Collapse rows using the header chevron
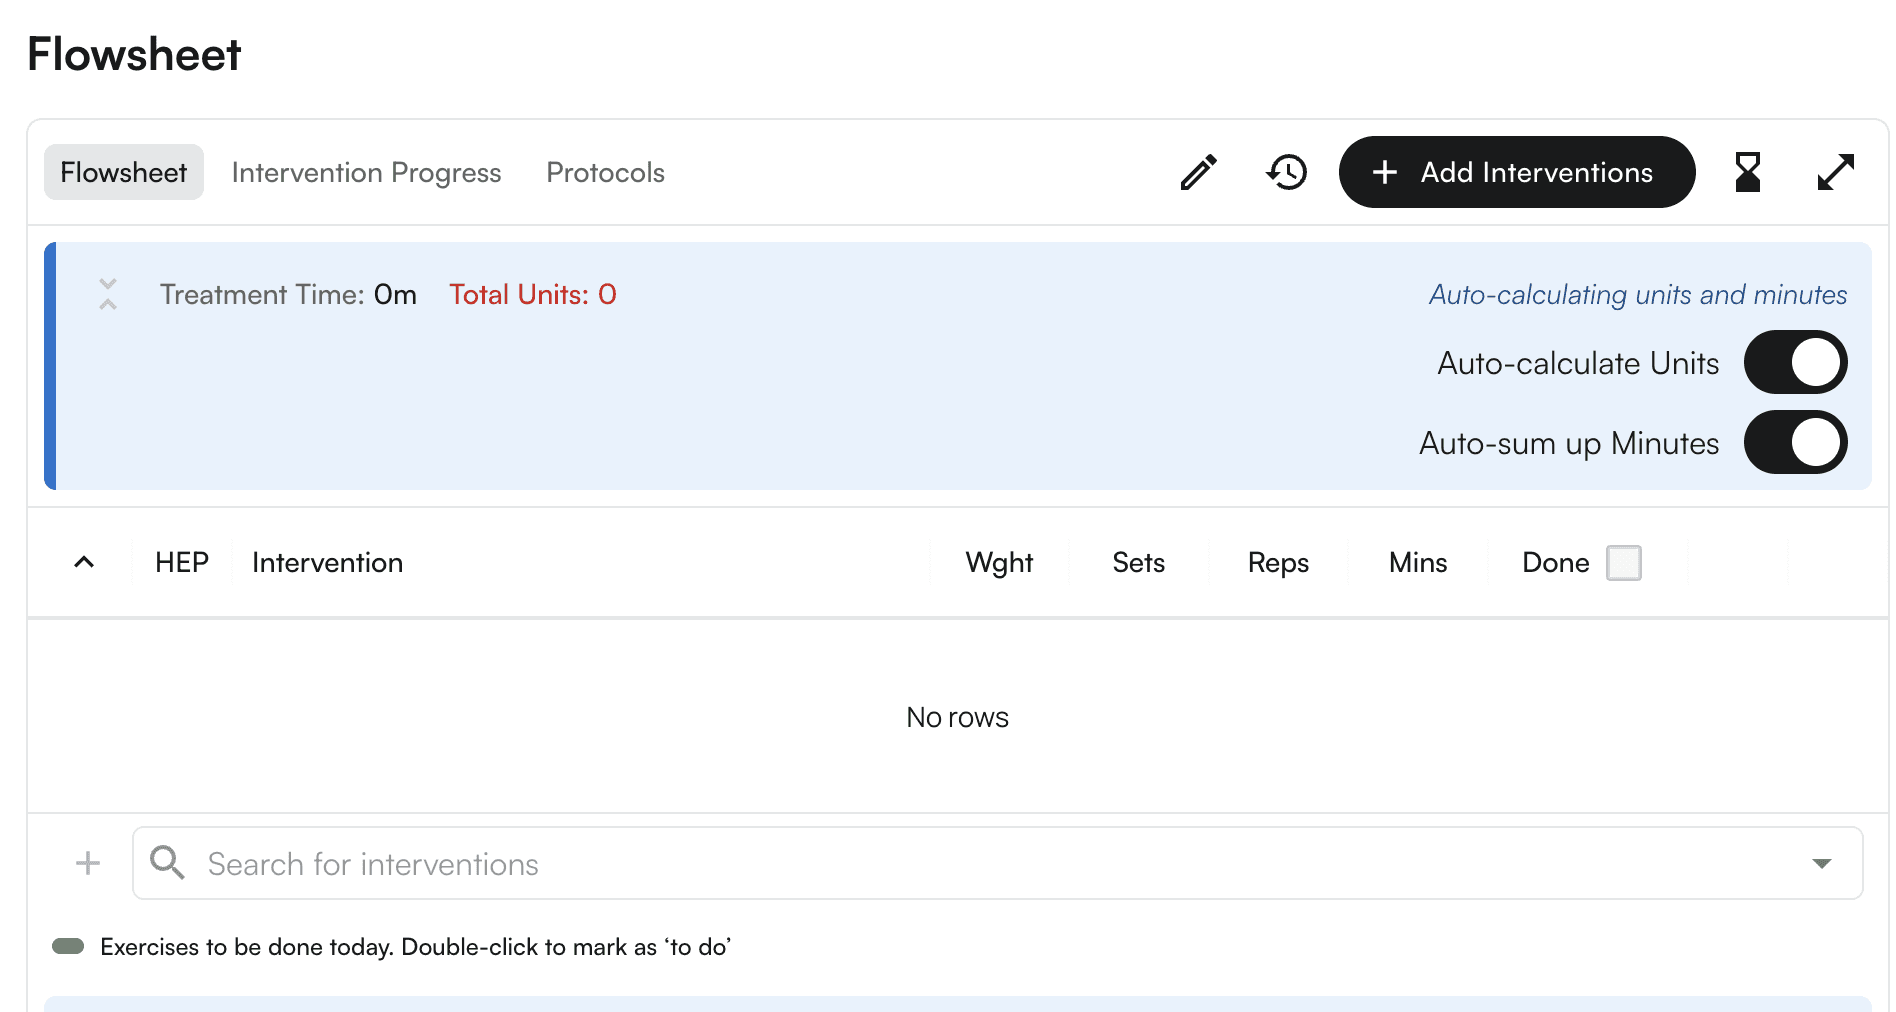This screenshot has width=1896, height=1012. coord(84,562)
